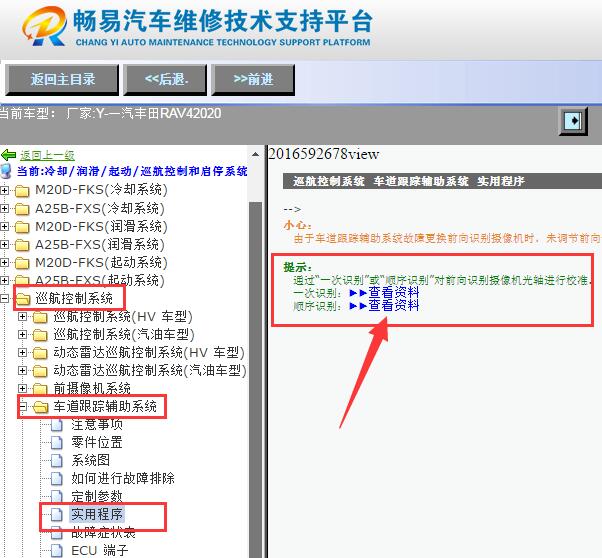Expand 巡航控制系统(HV 车型) node
Screen dimensions: 602x558
(23, 316)
